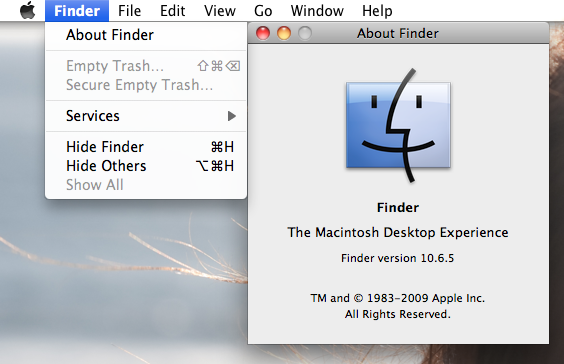564x364 pixels.
Task: Open the Window menu
Action: coord(317,11)
